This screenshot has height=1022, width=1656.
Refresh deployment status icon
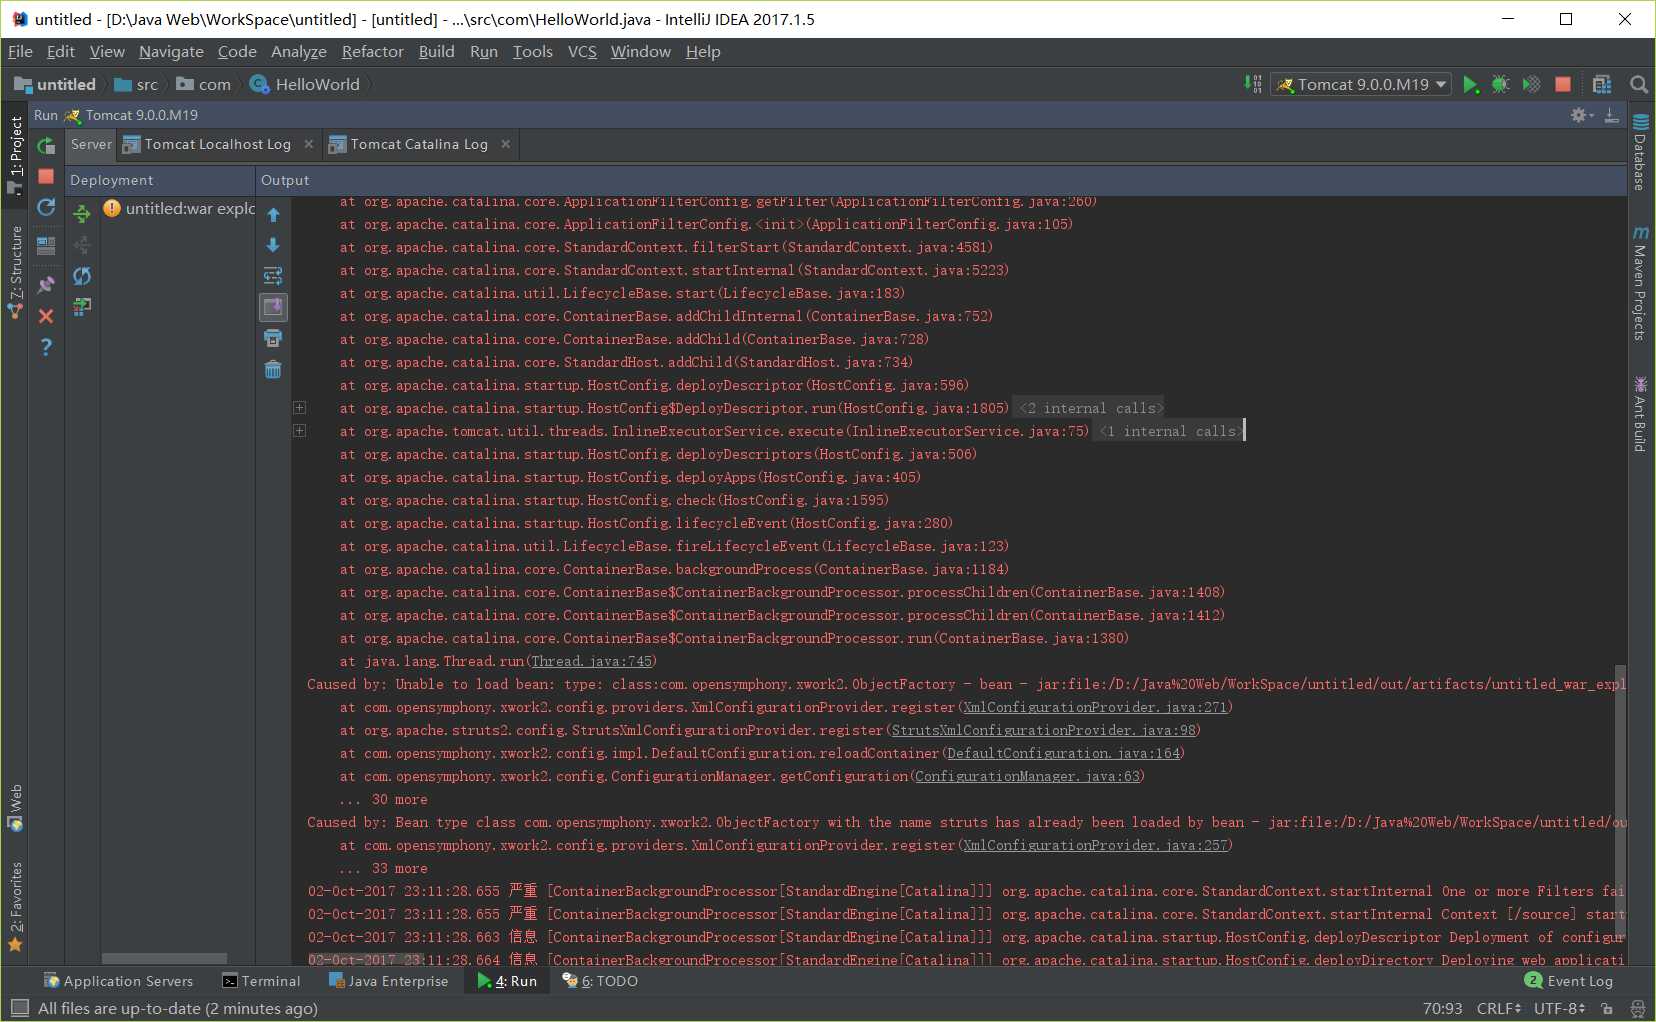[x=82, y=276]
